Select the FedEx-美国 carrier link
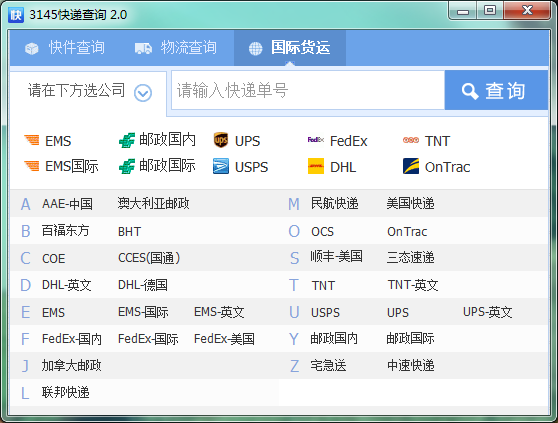The width and height of the screenshot is (558, 423). [x=224, y=339]
